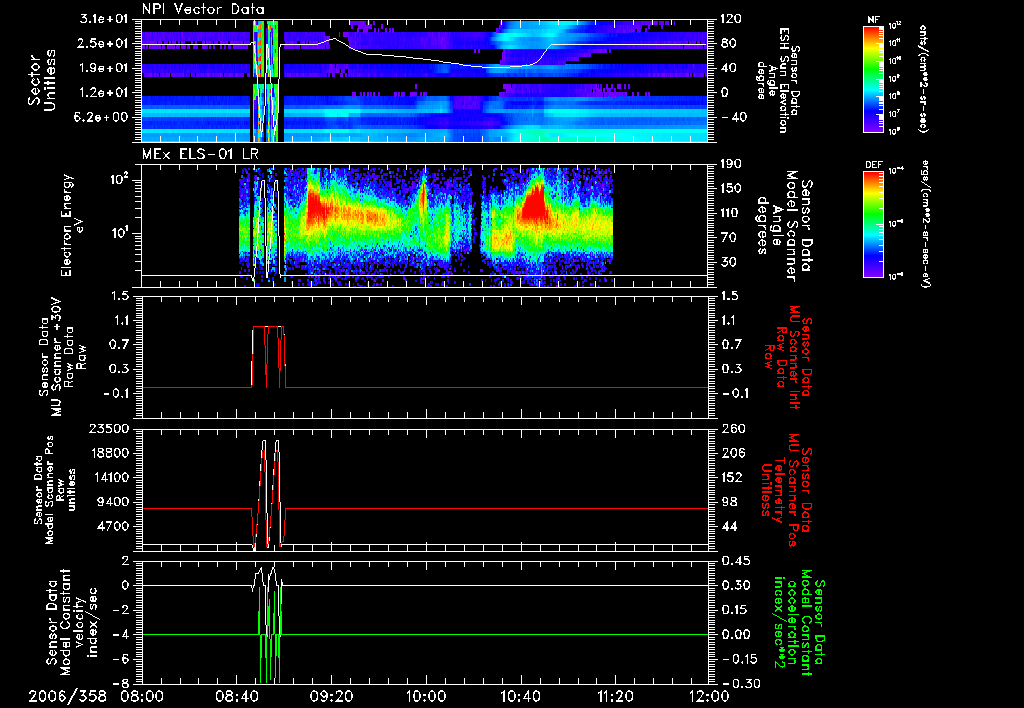Click the 'NF' label above the color bar
The height and width of the screenshot is (708, 1024).
coord(873,20)
